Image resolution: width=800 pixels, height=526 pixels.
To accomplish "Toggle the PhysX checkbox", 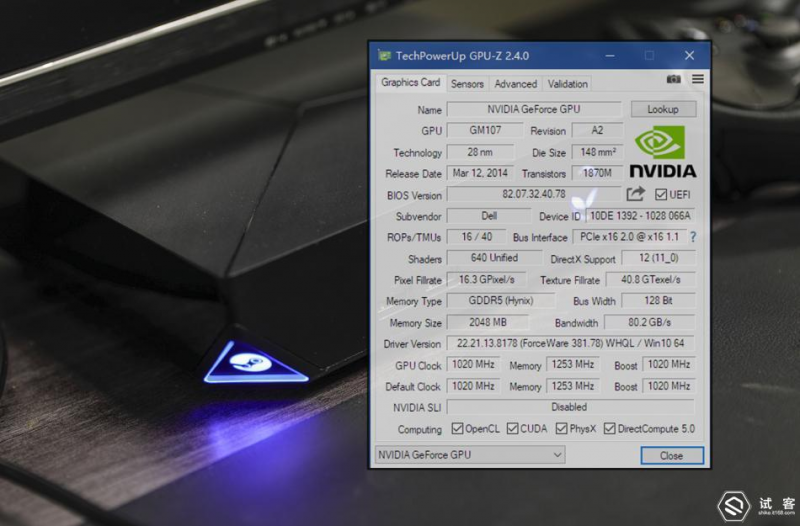I will [561, 429].
